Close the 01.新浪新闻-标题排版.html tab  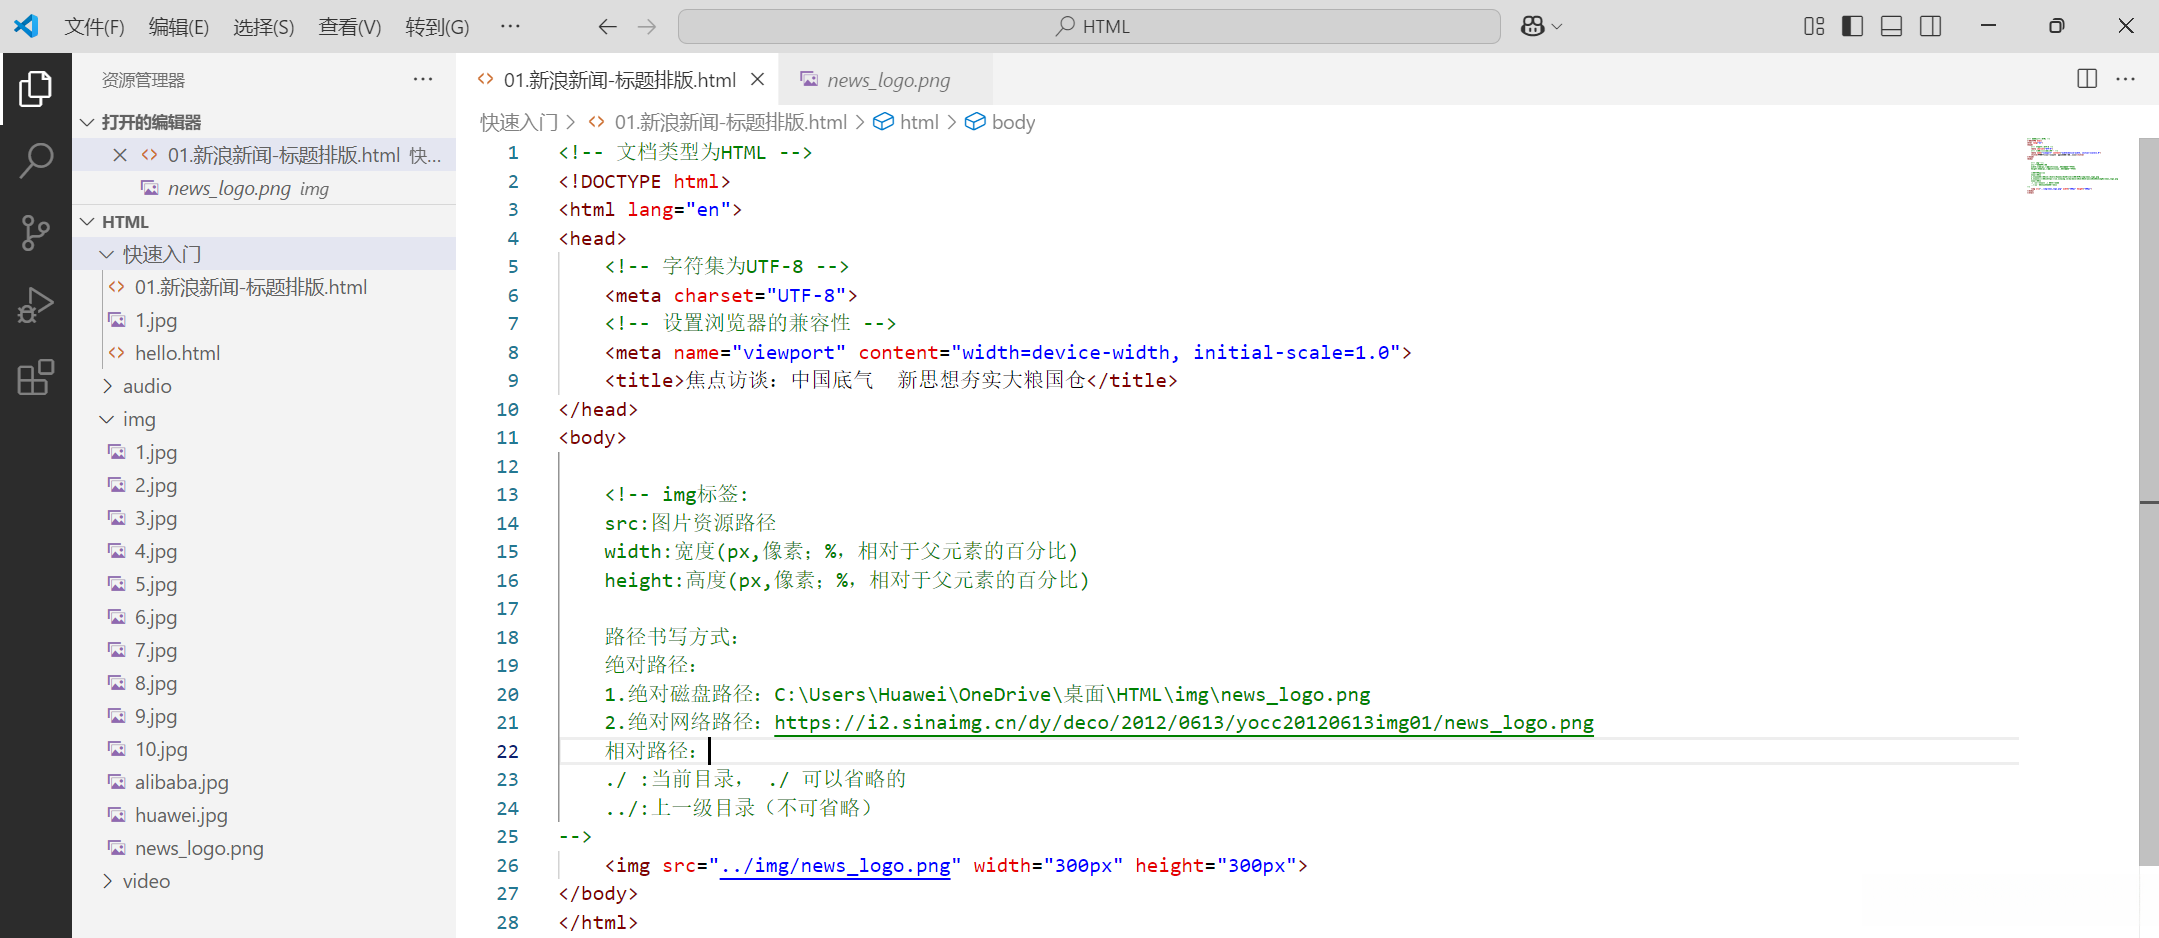tap(758, 79)
